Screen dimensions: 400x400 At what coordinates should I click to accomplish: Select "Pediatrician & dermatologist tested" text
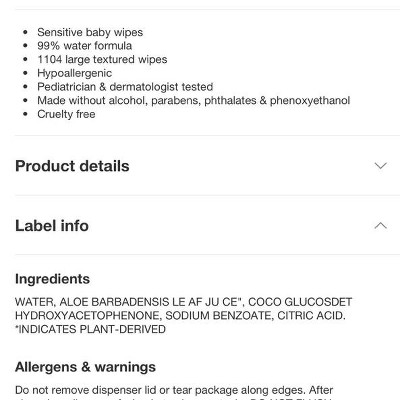[x=125, y=87]
